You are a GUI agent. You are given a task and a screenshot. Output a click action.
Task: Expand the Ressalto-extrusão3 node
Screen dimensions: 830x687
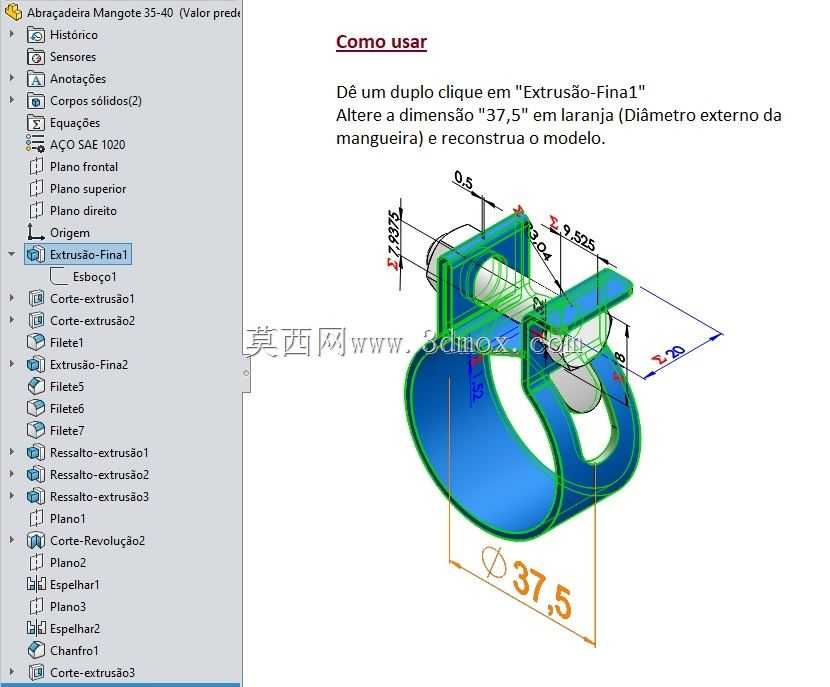click(12, 496)
